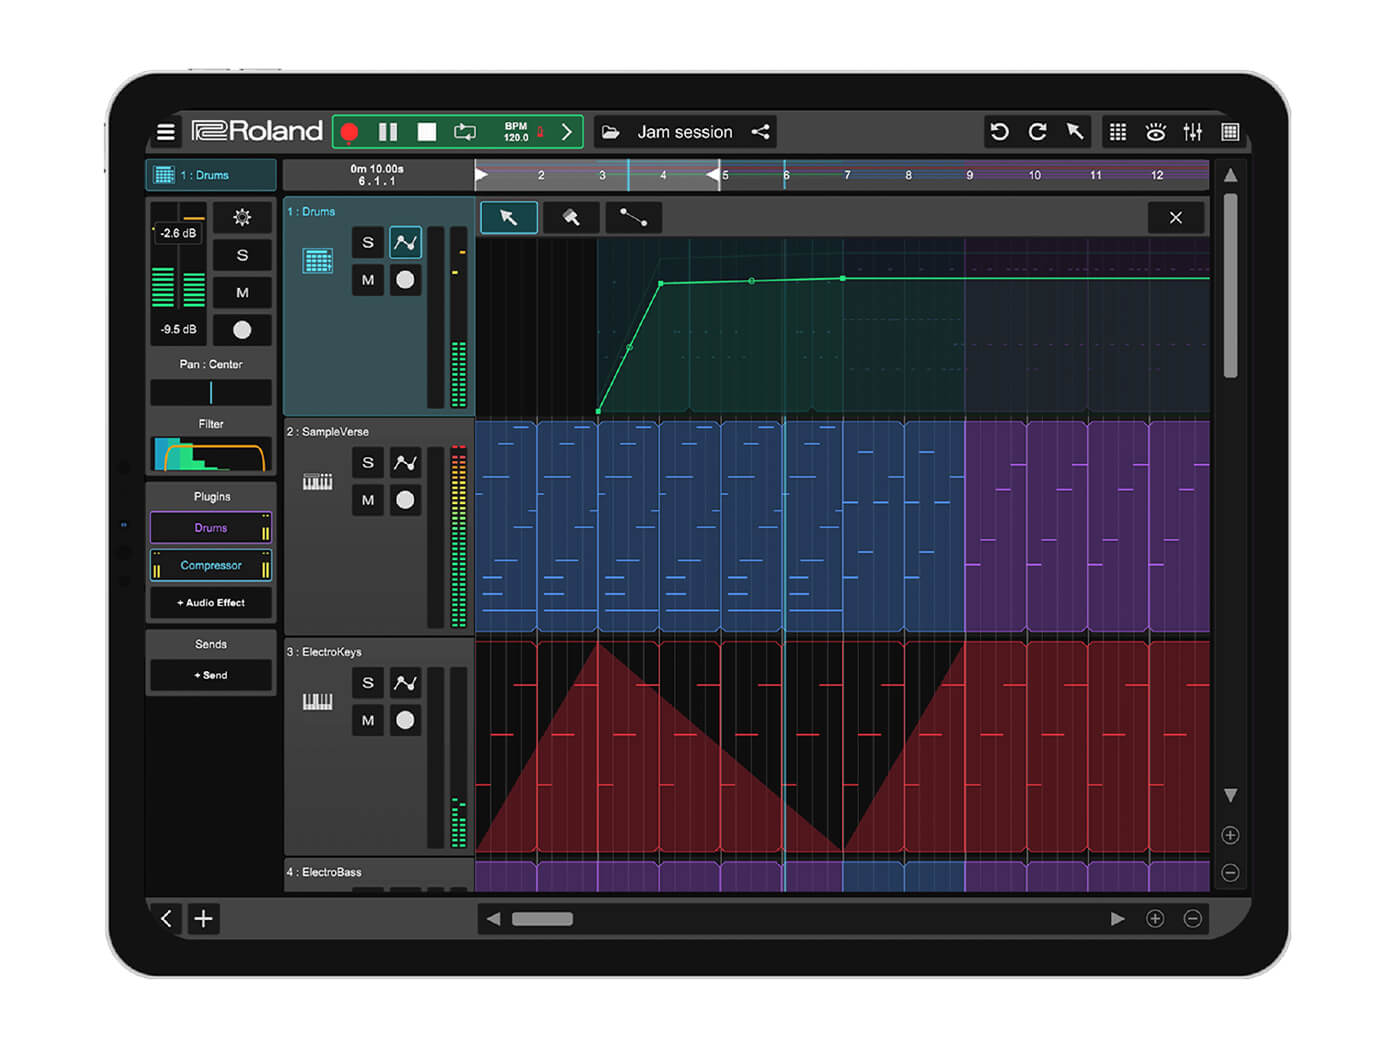1400x1050 pixels.
Task: Open the eye visibility icon in top toolbar
Action: click(1155, 132)
